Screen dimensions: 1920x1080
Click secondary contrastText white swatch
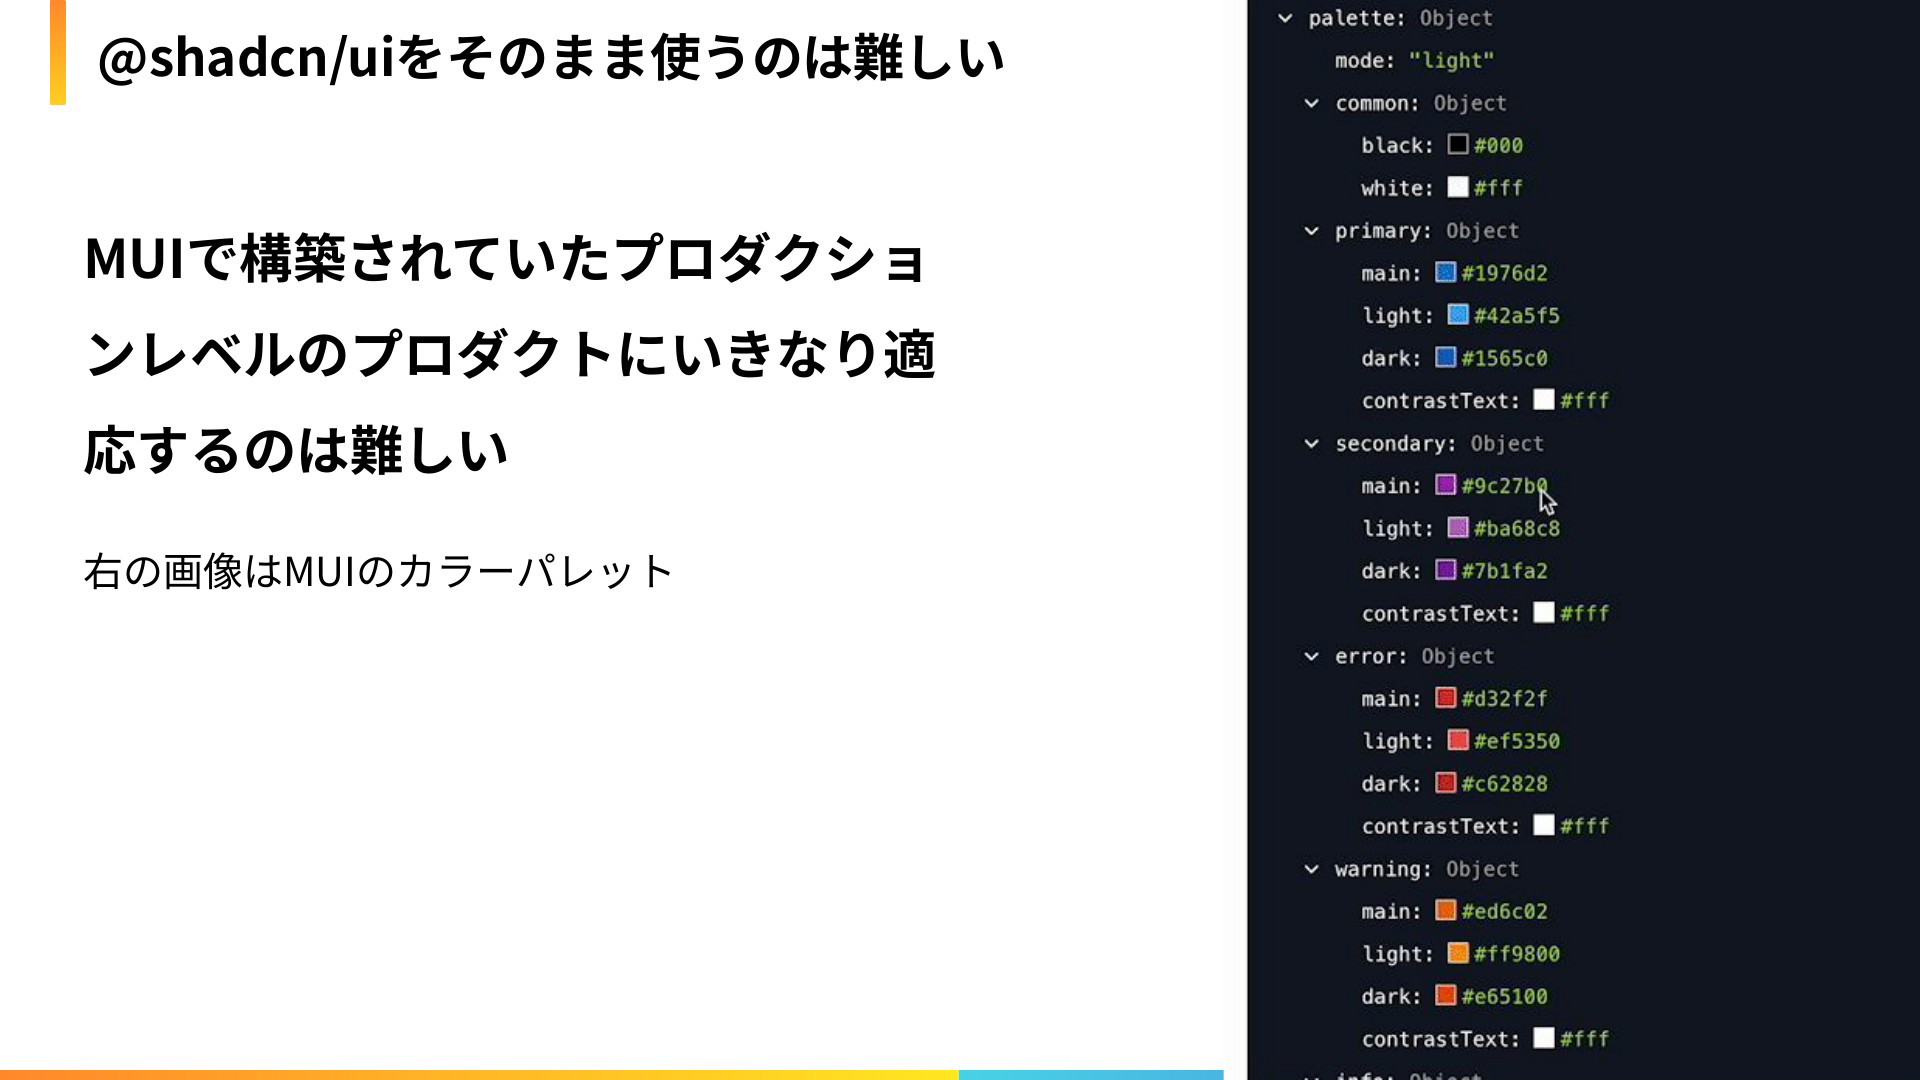click(1544, 612)
